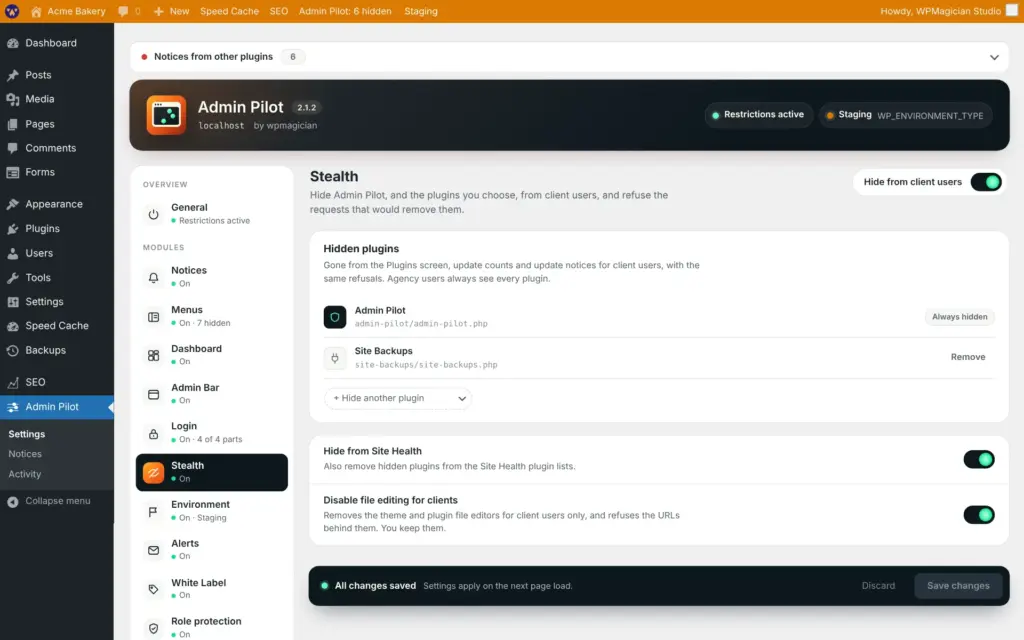The width and height of the screenshot is (1024, 640).
Task: Click the Menus module icon
Action: (153, 317)
